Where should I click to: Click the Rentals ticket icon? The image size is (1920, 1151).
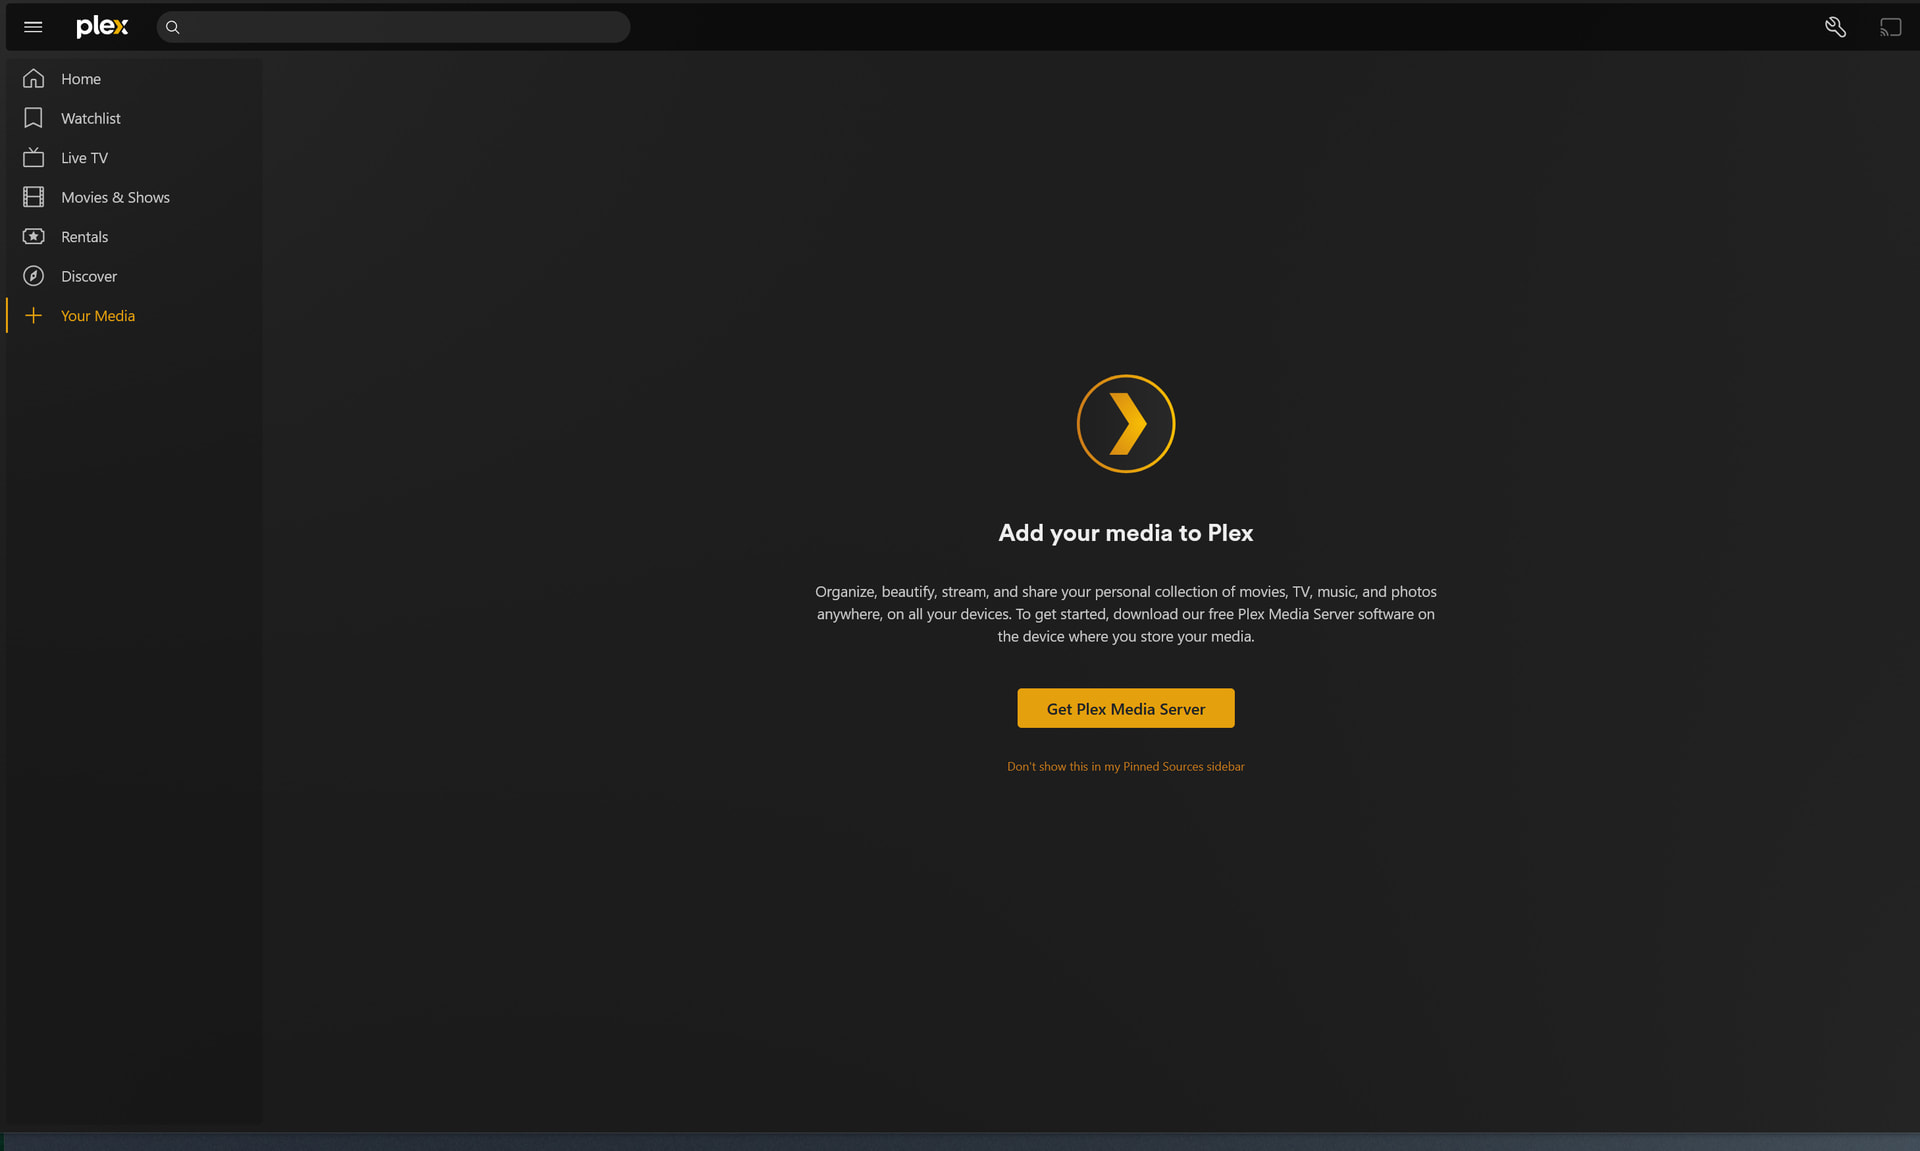tap(33, 237)
